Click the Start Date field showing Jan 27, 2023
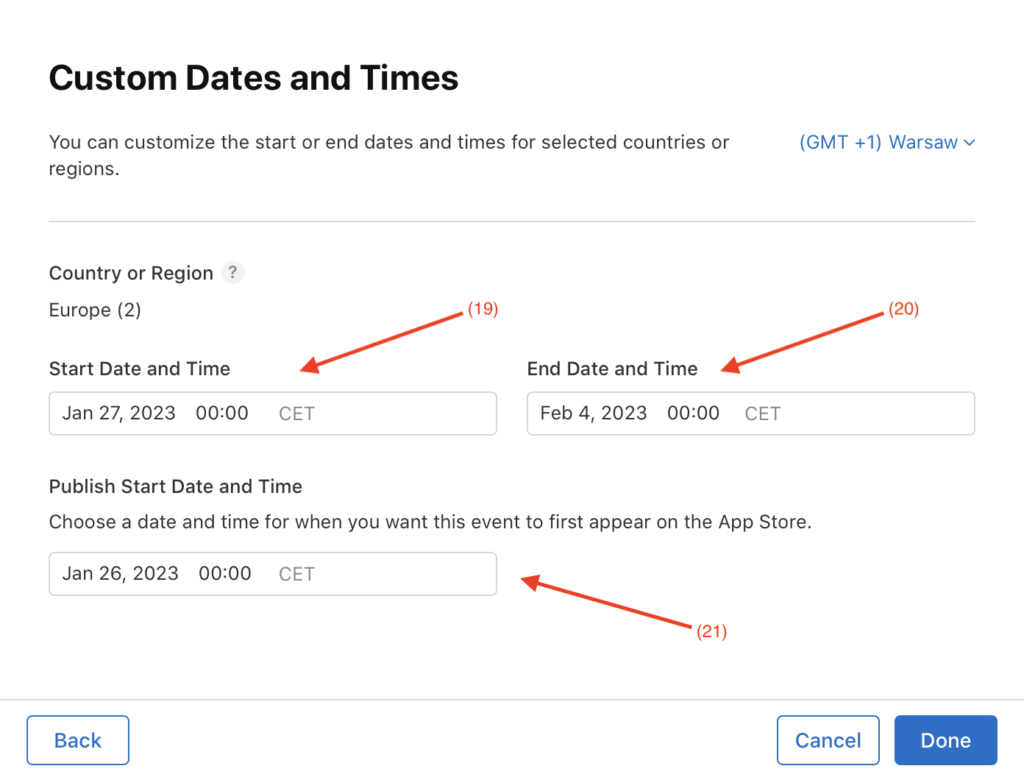The image size is (1024, 777). point(118,413)
